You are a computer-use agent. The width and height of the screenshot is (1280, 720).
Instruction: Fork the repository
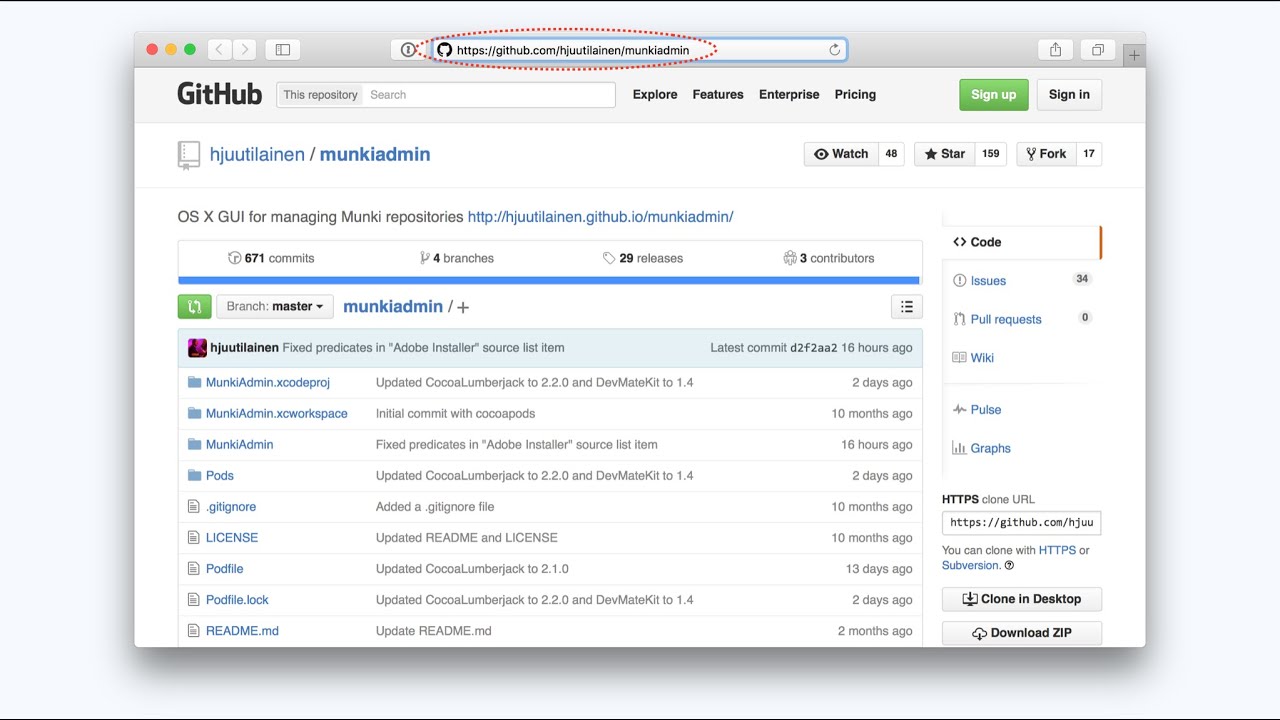coord(1046,154)
